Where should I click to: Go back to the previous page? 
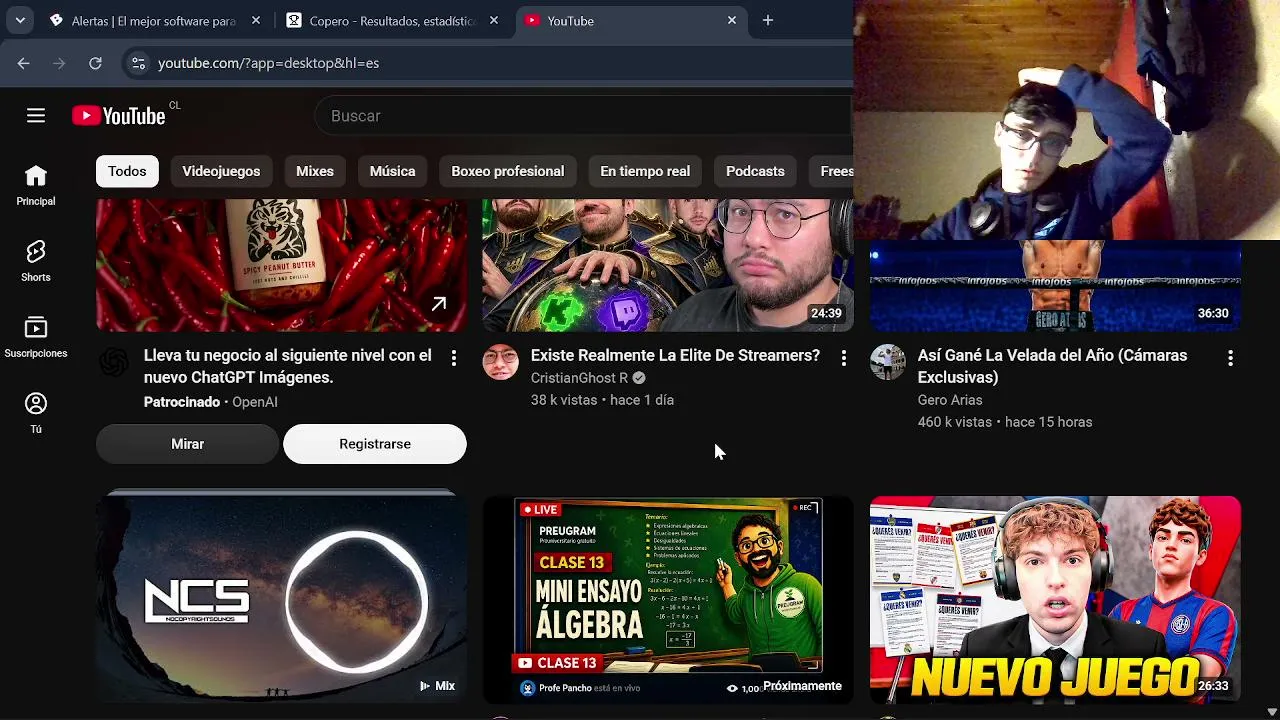24,63
